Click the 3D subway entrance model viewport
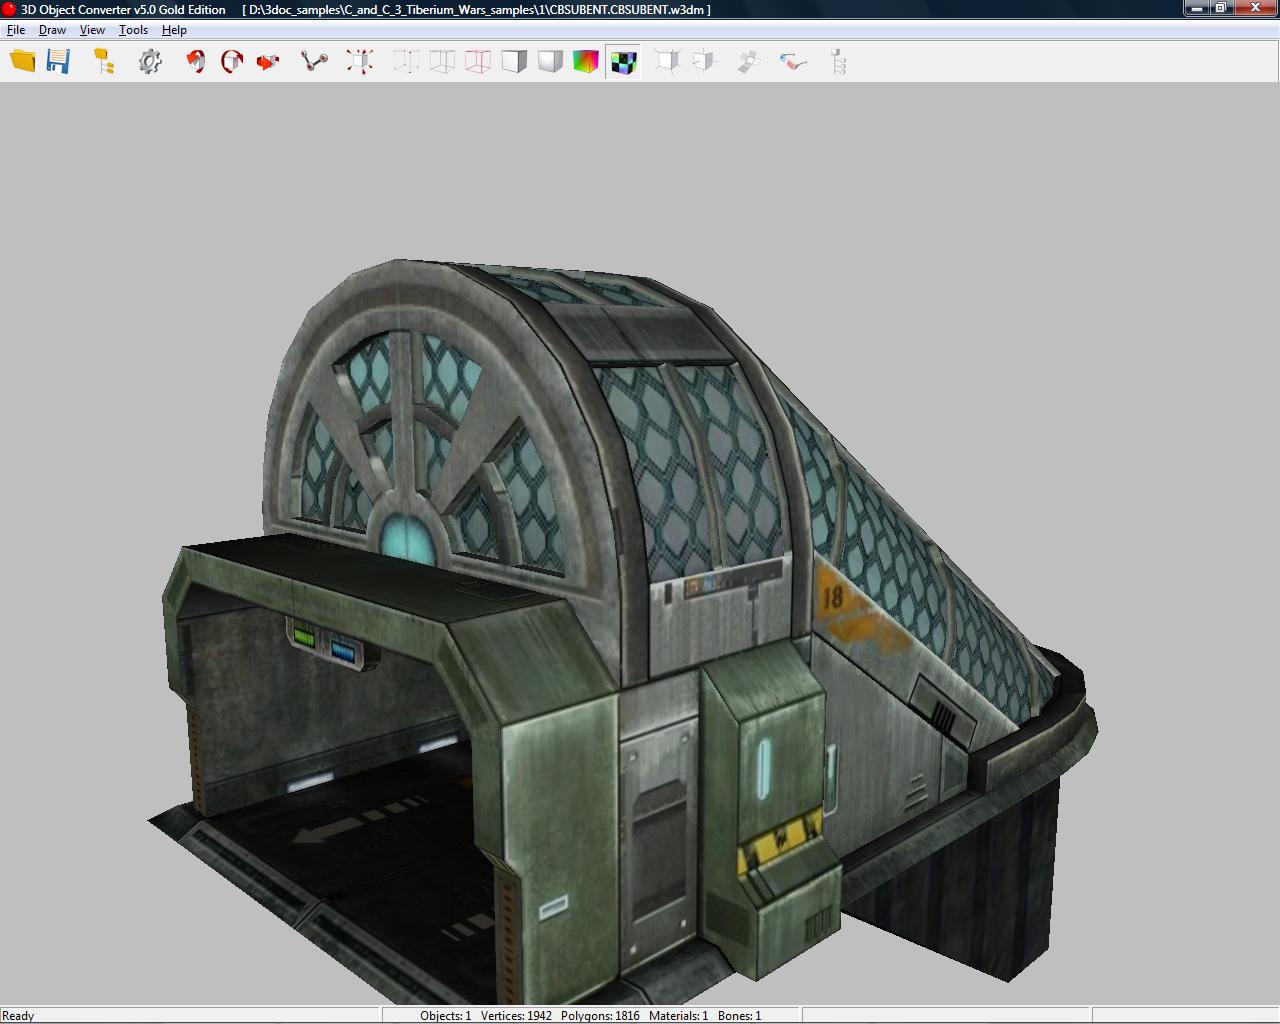Screen dimensions: 1280x1024 click(x=640, y=544)
